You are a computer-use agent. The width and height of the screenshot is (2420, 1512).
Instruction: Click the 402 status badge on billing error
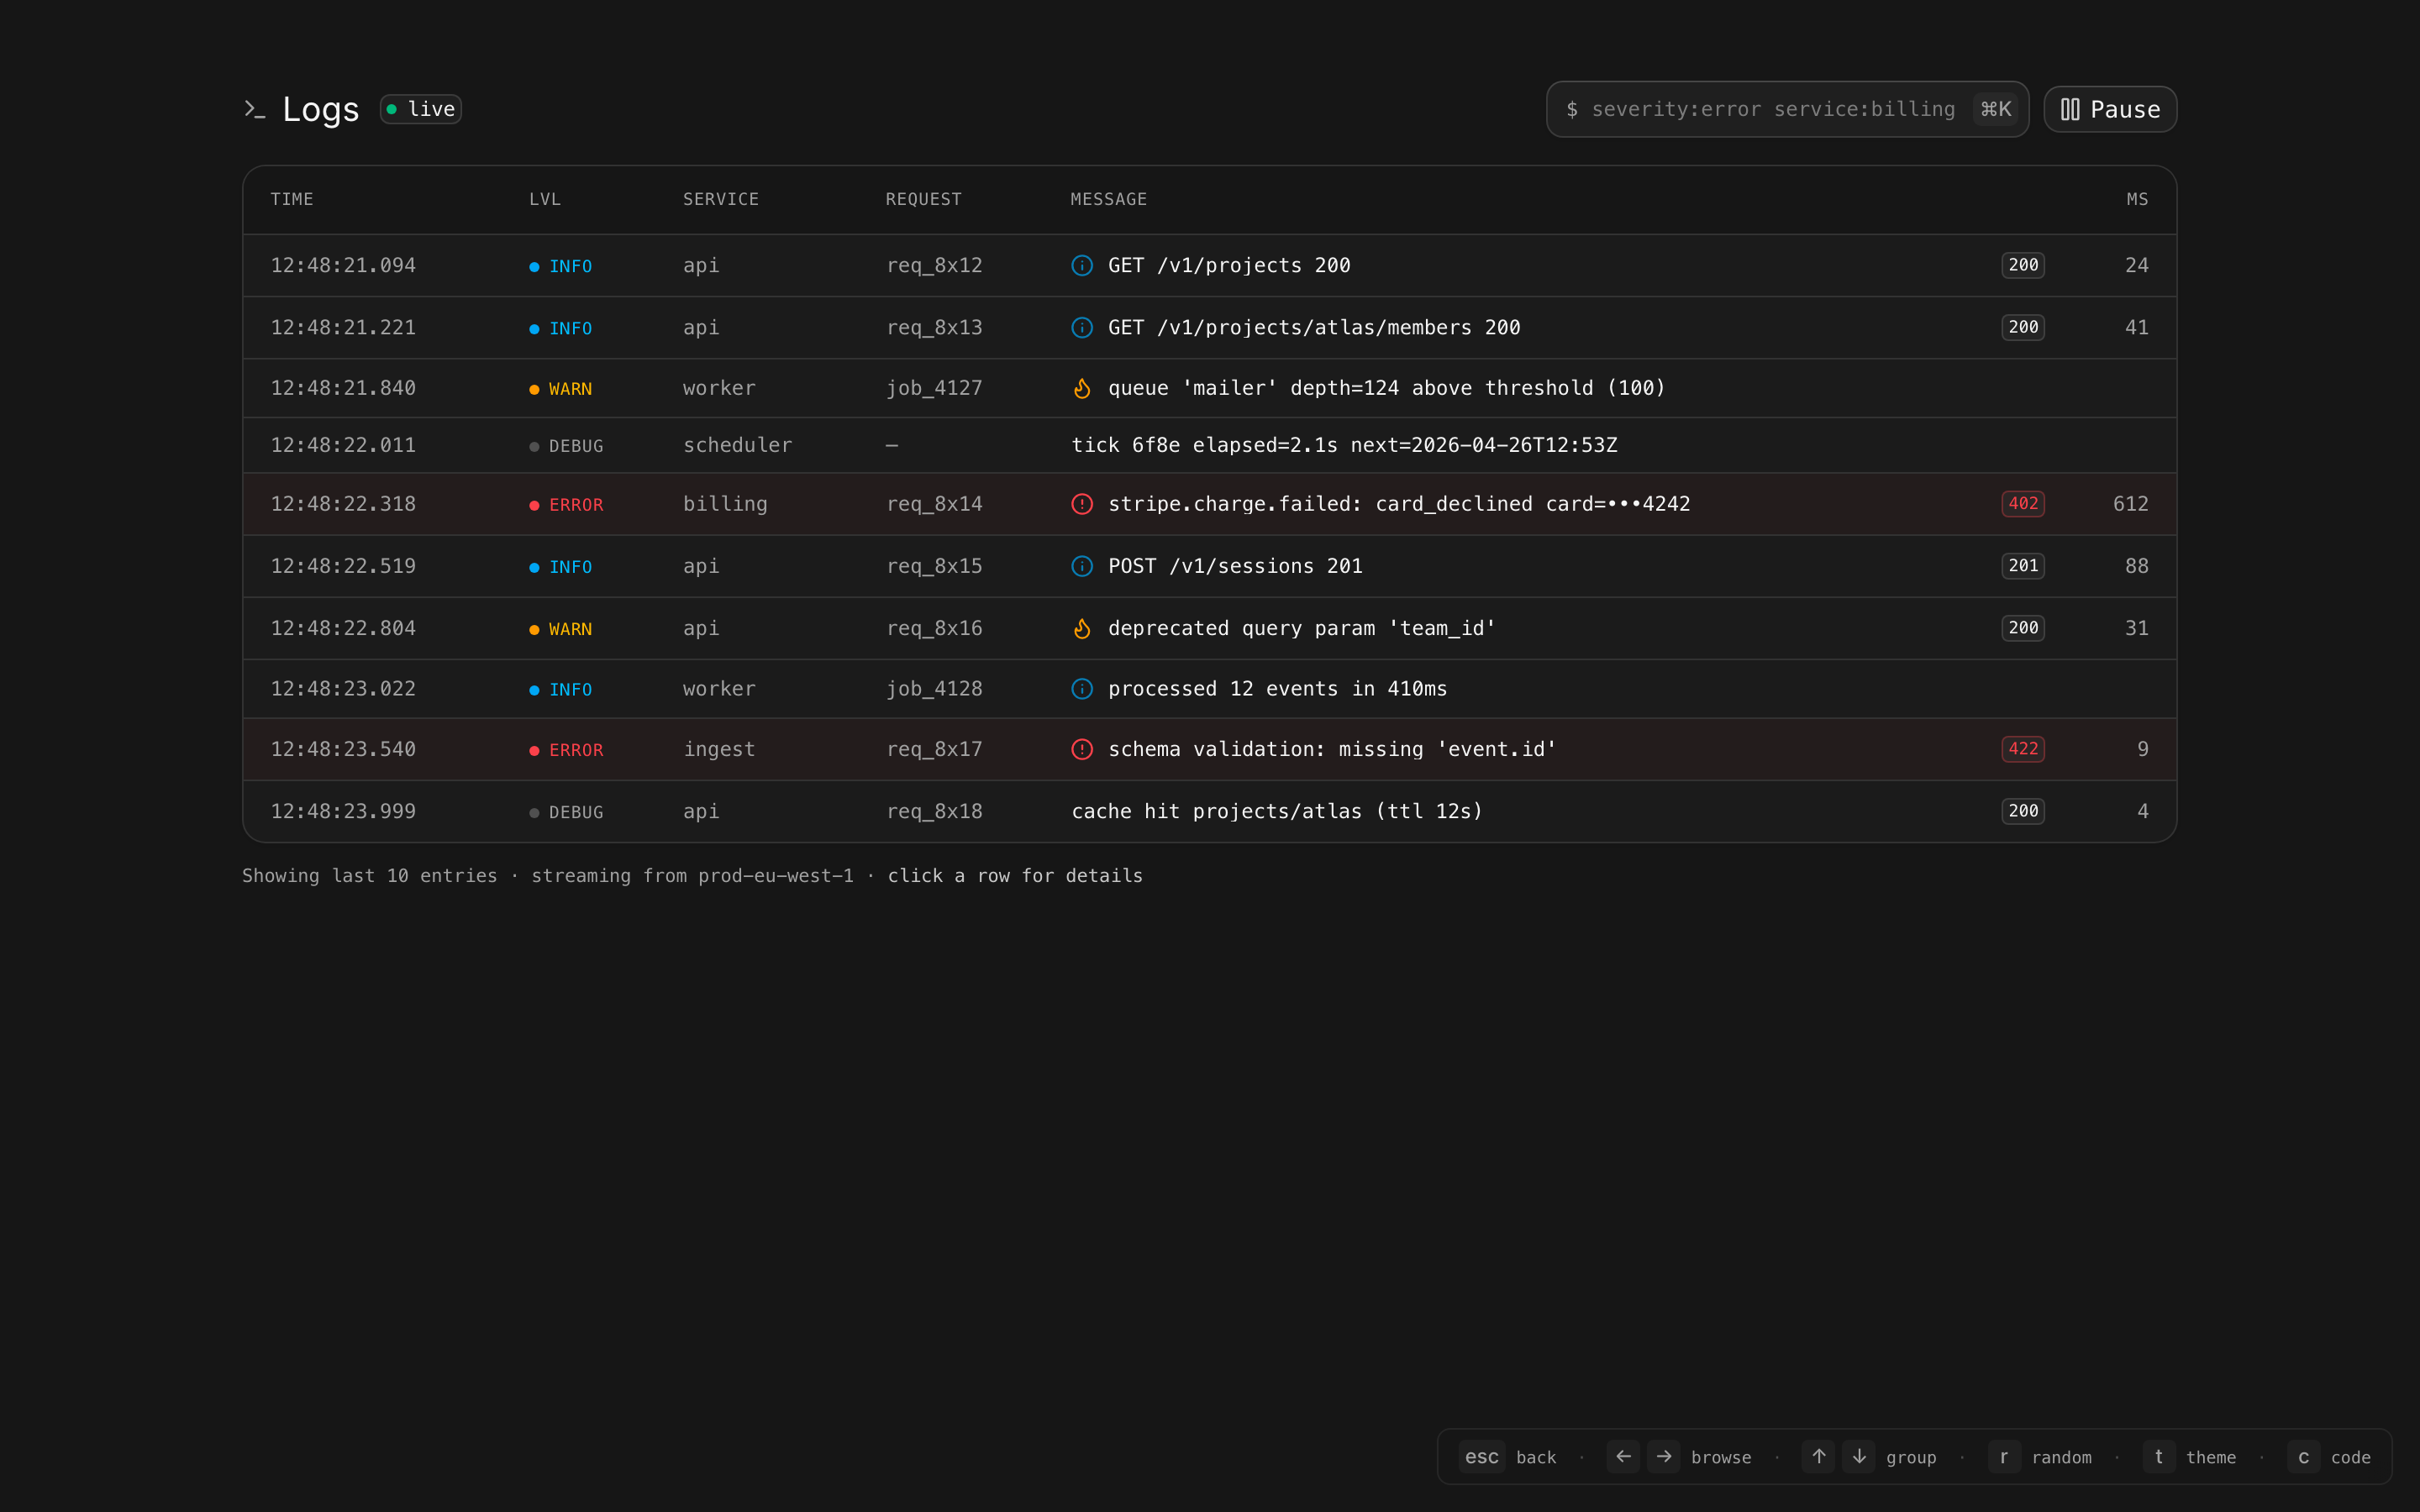[2022, 504]
